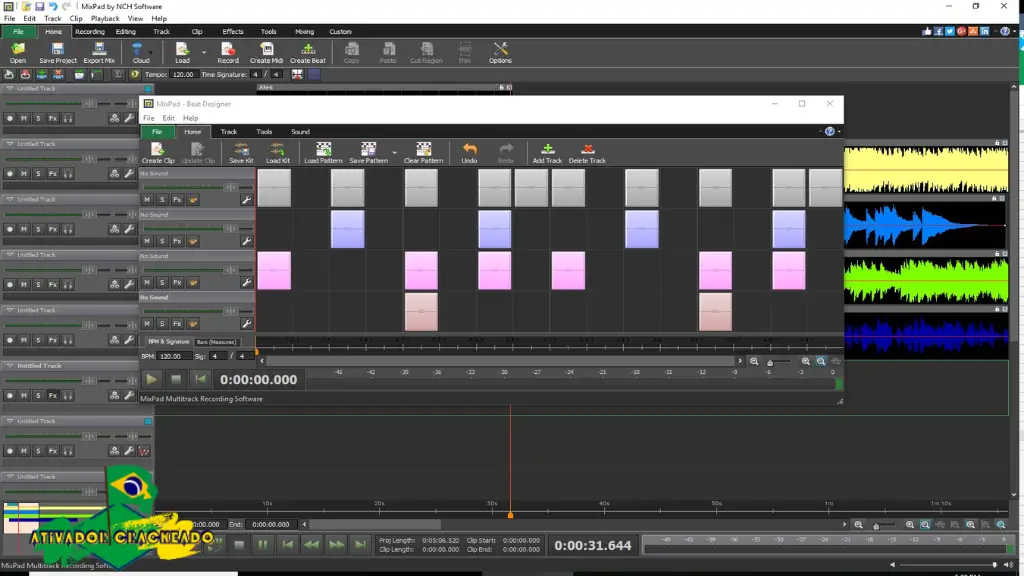Switch to Mixing tab in MixPad
The width and height of the screenshot is (1024, 576).
pos(304,31)
